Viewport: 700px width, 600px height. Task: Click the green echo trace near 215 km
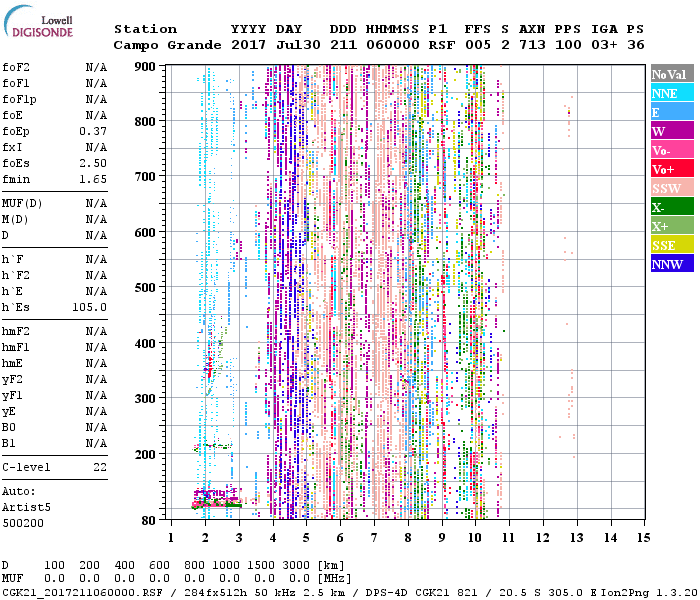pos(212,446)
